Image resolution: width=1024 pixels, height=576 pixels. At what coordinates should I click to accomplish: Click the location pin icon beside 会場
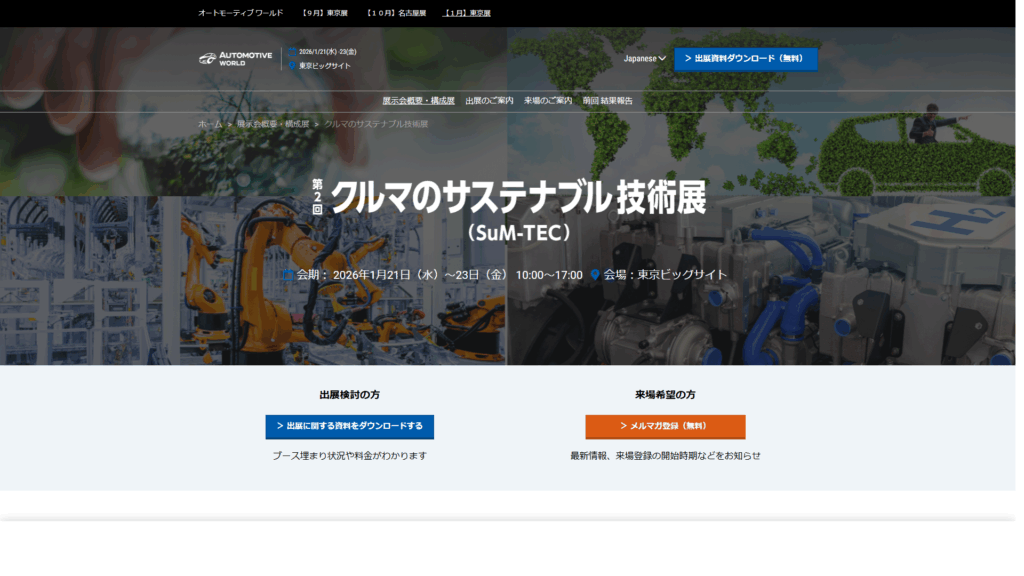pyautogui.click(x=595, y=275)
